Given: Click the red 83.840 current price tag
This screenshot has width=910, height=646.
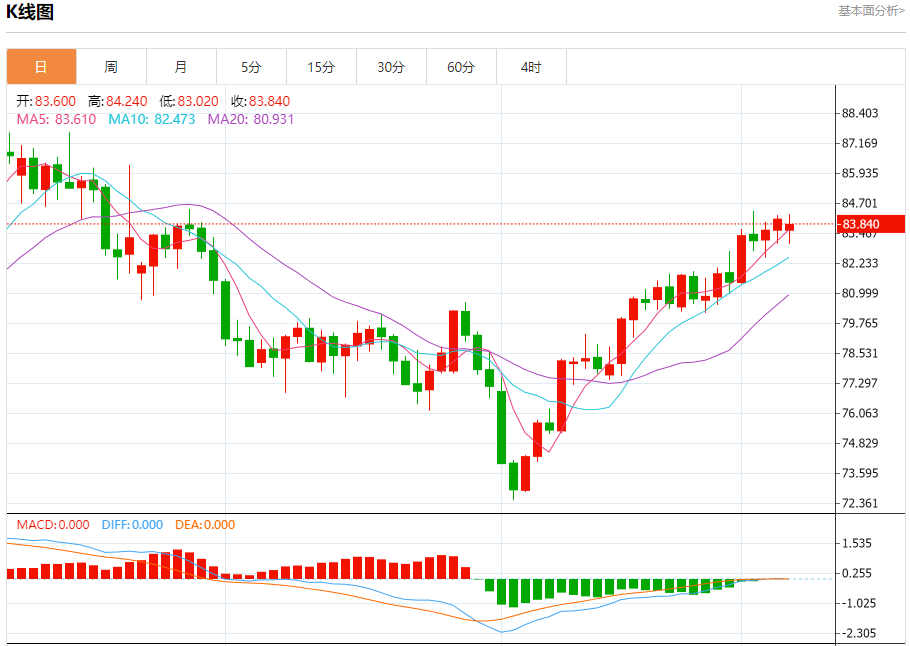Looking at the screenshot, I should pos(871,224).
